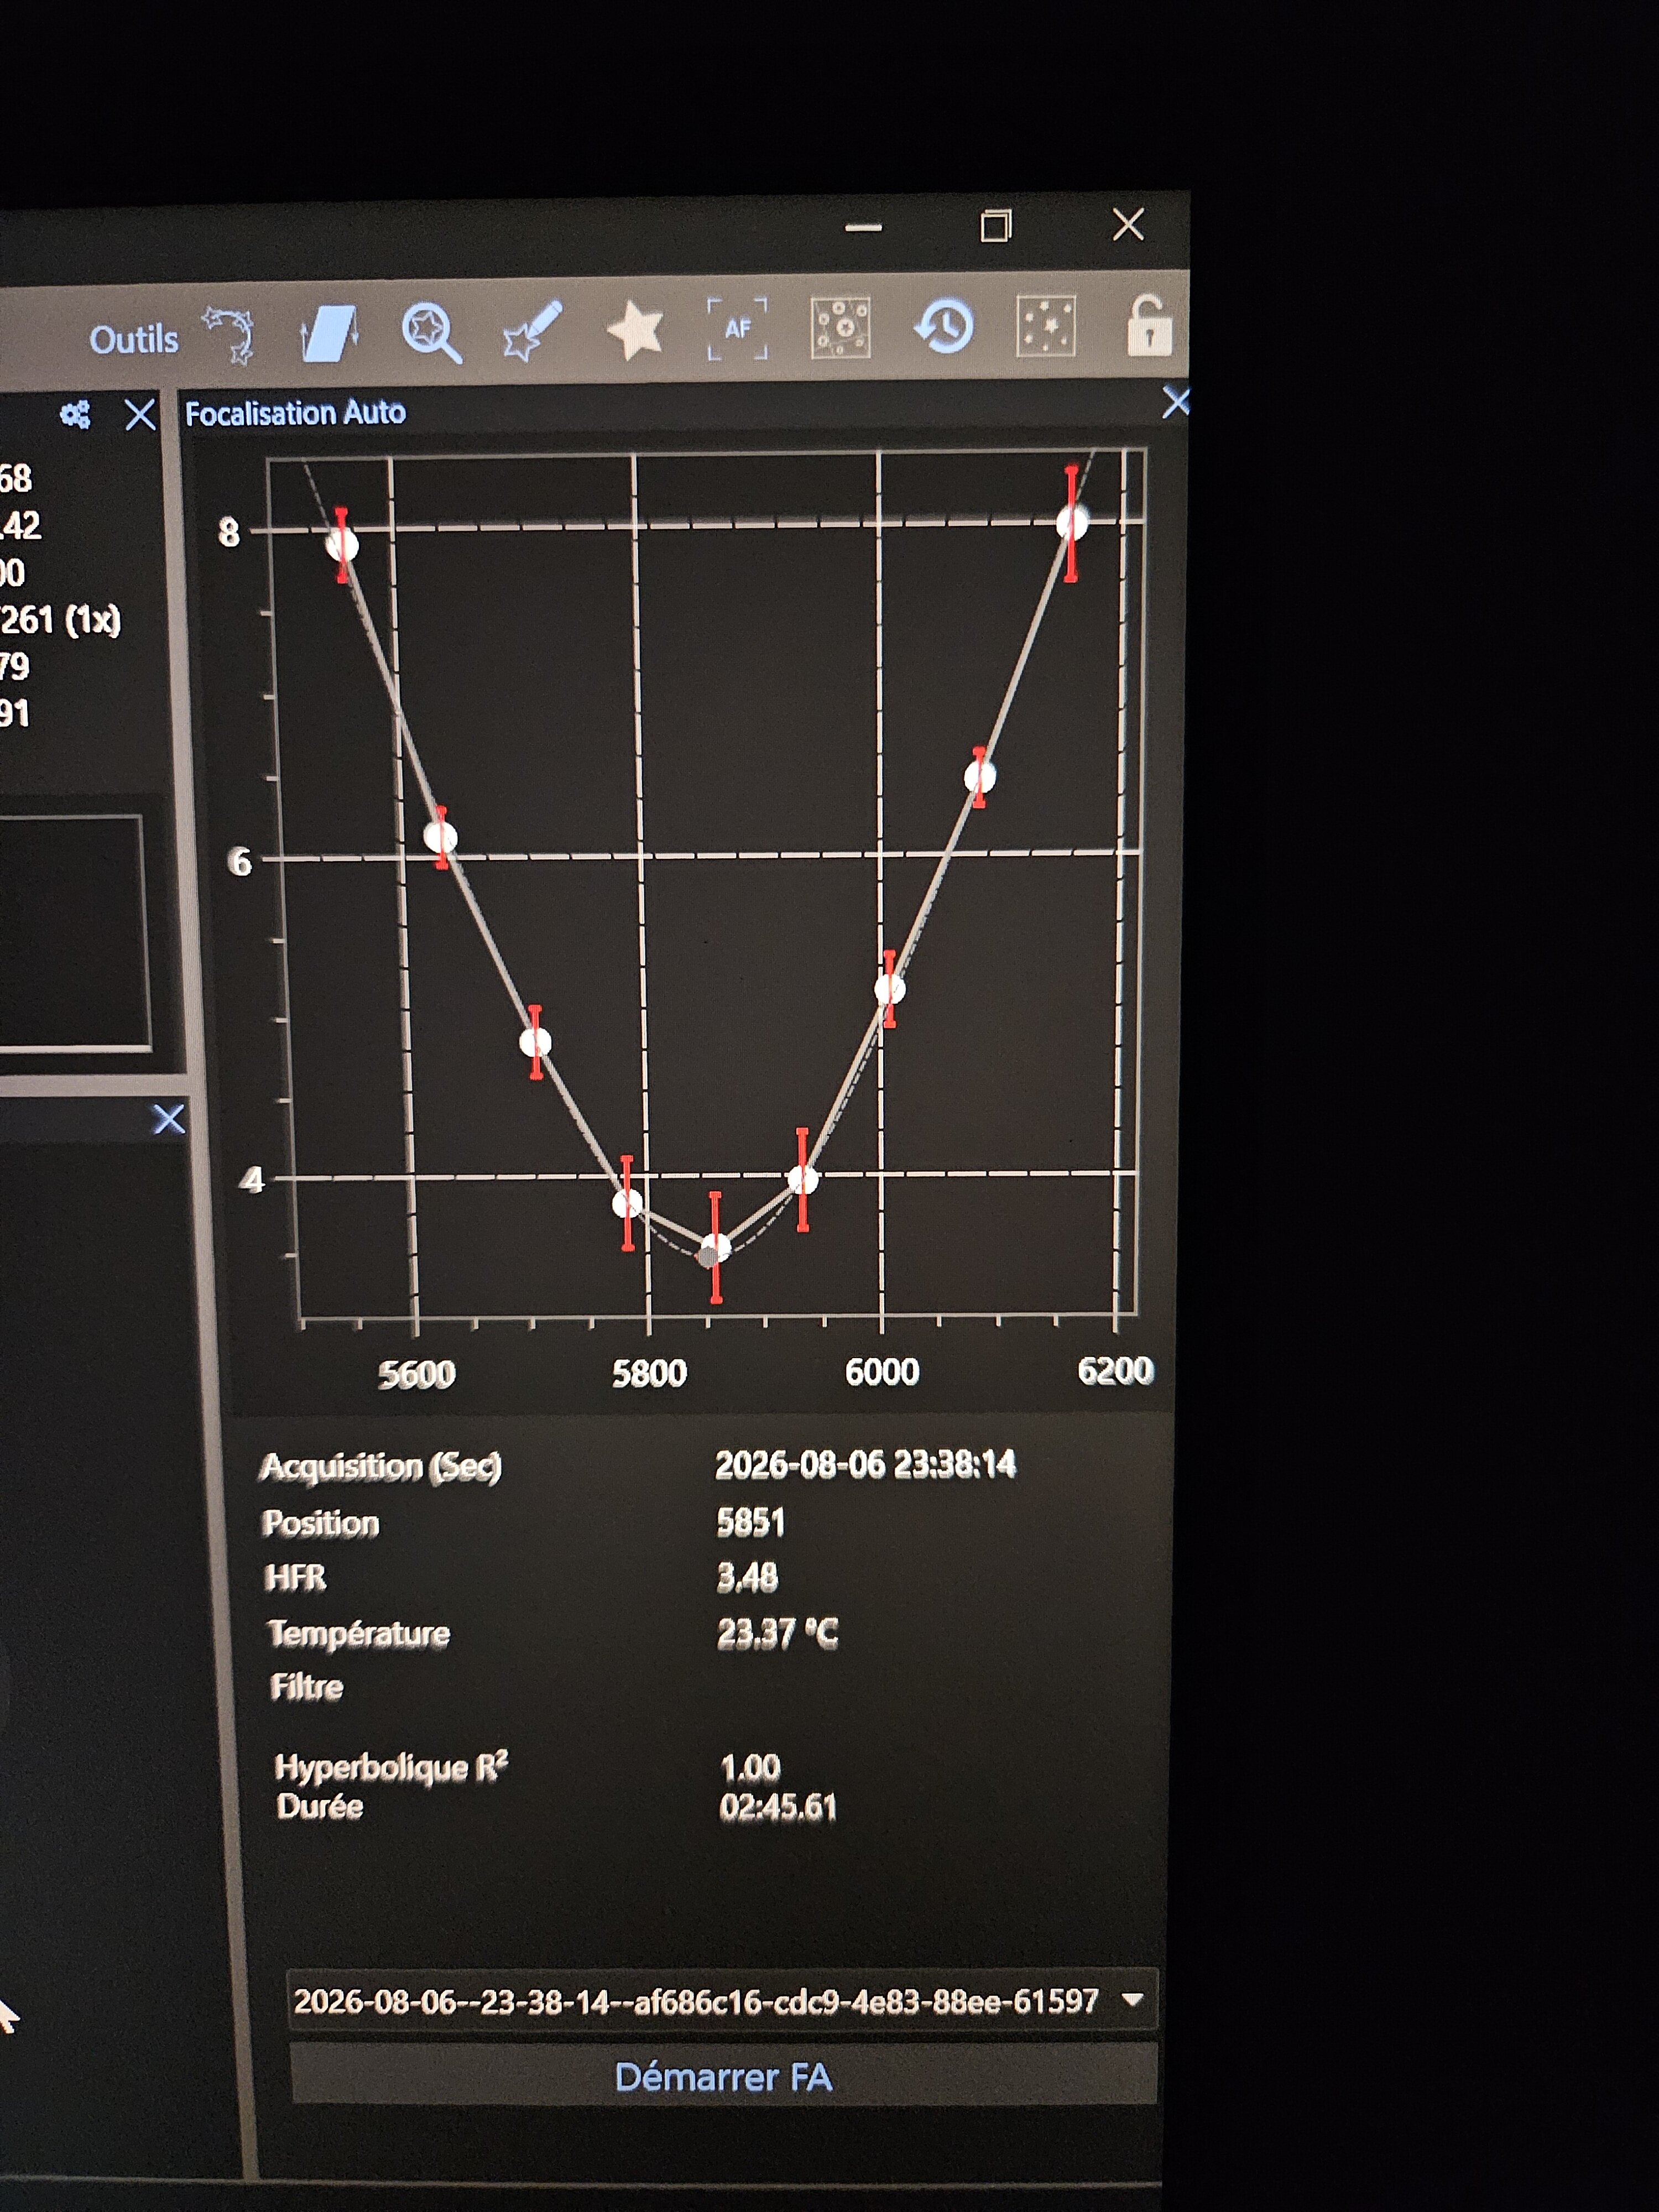The width and height of the screenshot is (1659, 2212).
Task: Click the Acquisition (Sec) label
Action: pyautogui.click(x=380, y=1467)
